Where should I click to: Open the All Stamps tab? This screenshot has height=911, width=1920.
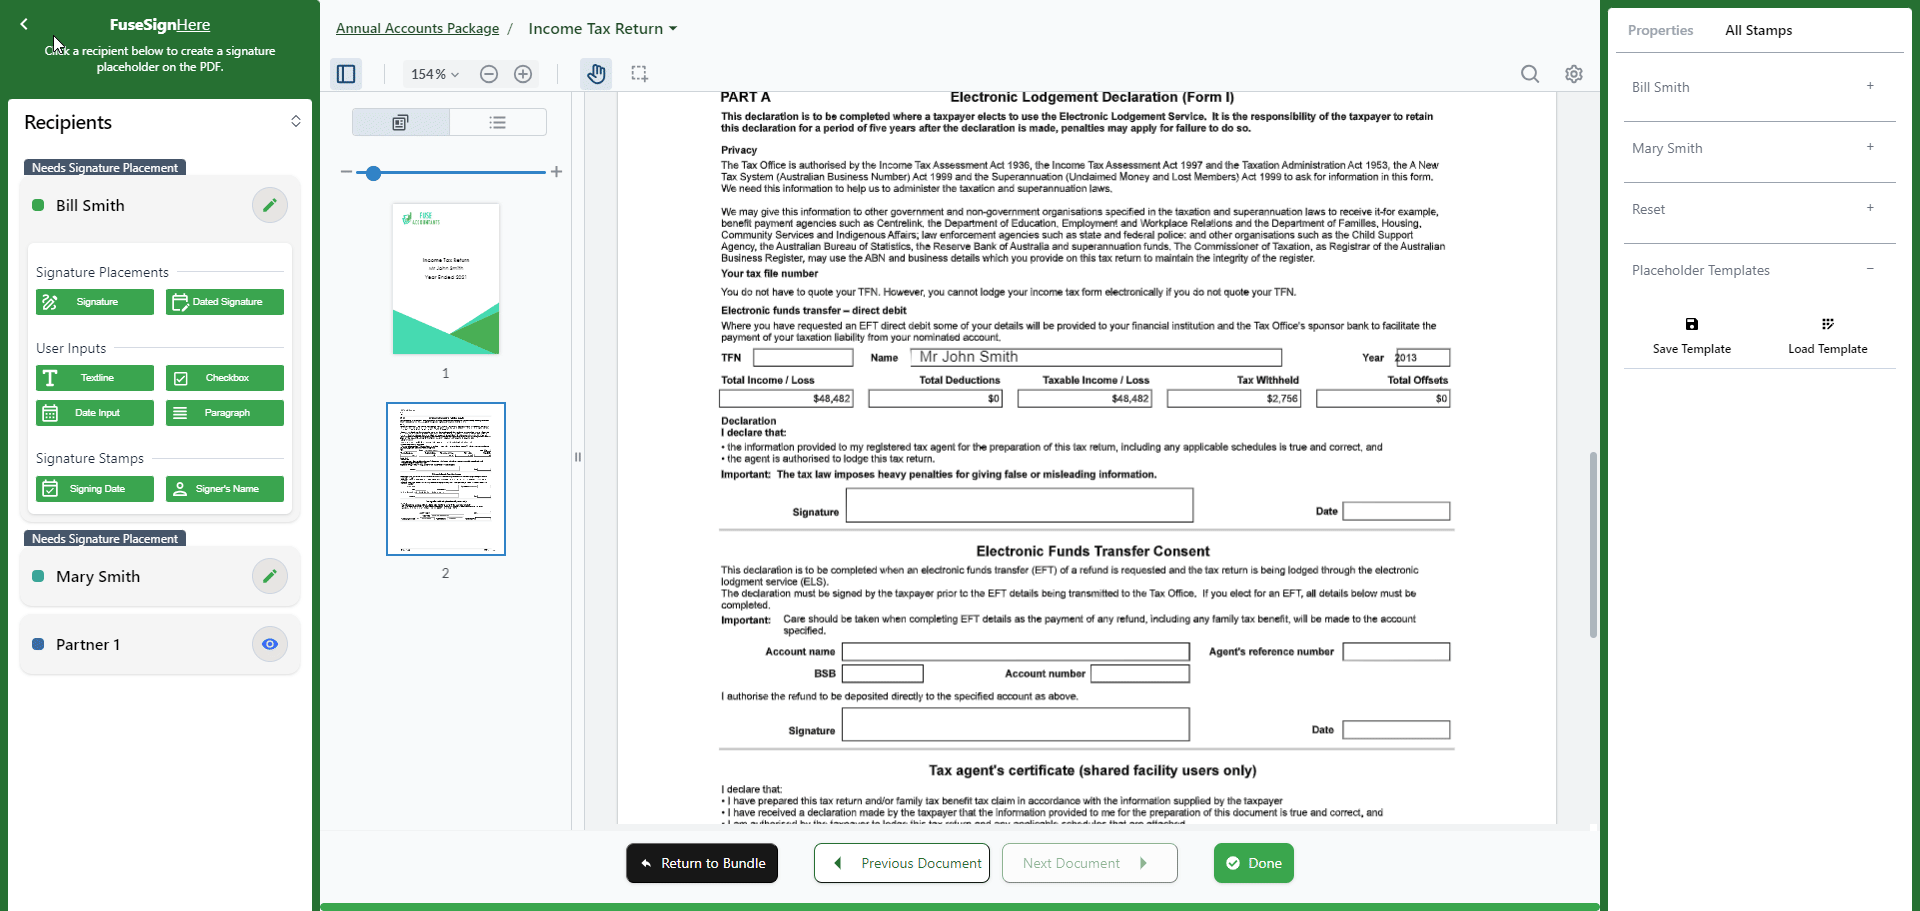pyautogui.click(x=1758, y=30)
